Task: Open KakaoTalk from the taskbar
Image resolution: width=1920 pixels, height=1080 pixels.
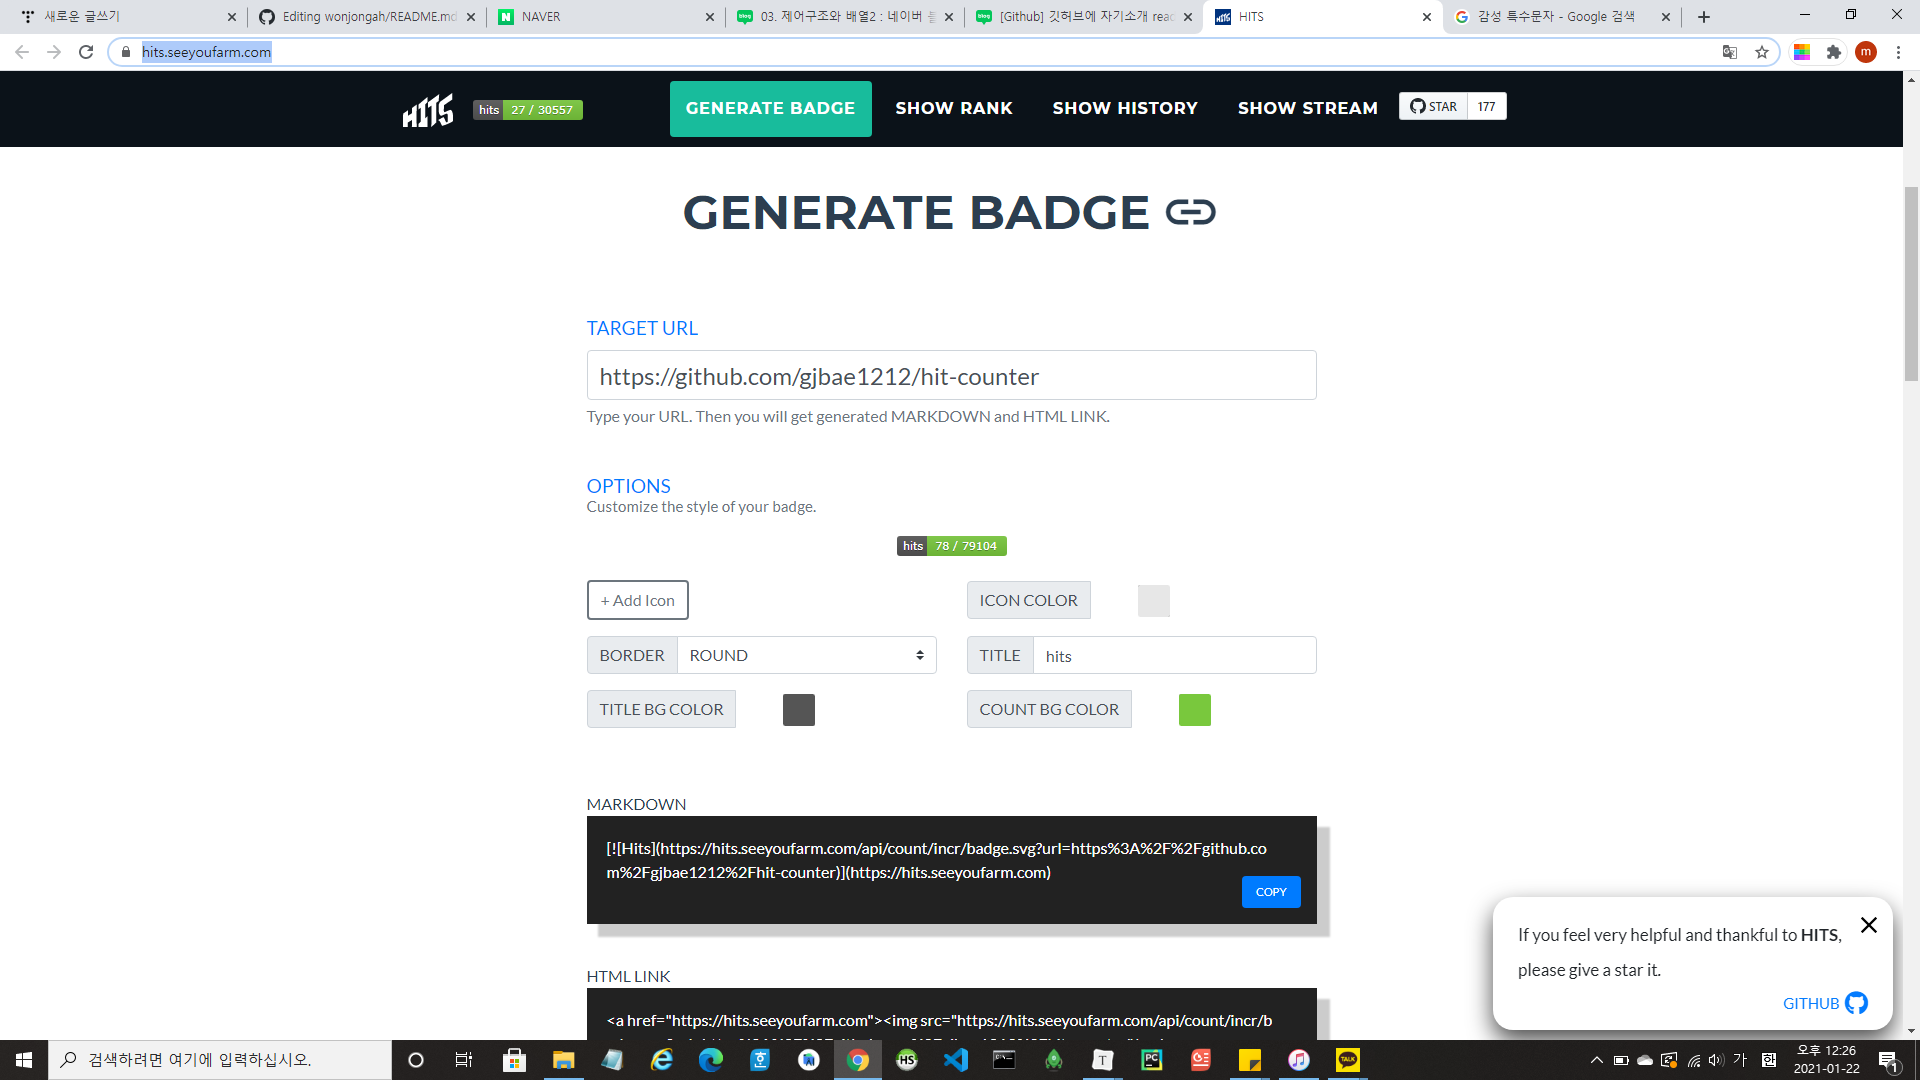Action: pos(1347,1060)
